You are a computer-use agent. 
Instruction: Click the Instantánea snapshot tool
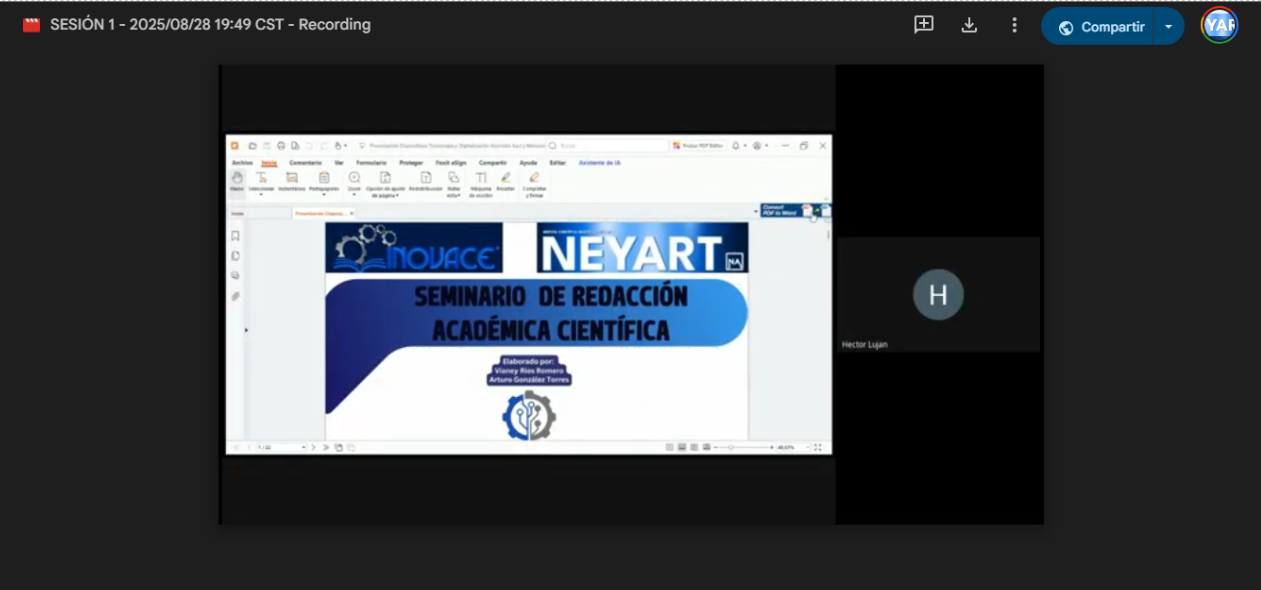click(x=291, y=181)
